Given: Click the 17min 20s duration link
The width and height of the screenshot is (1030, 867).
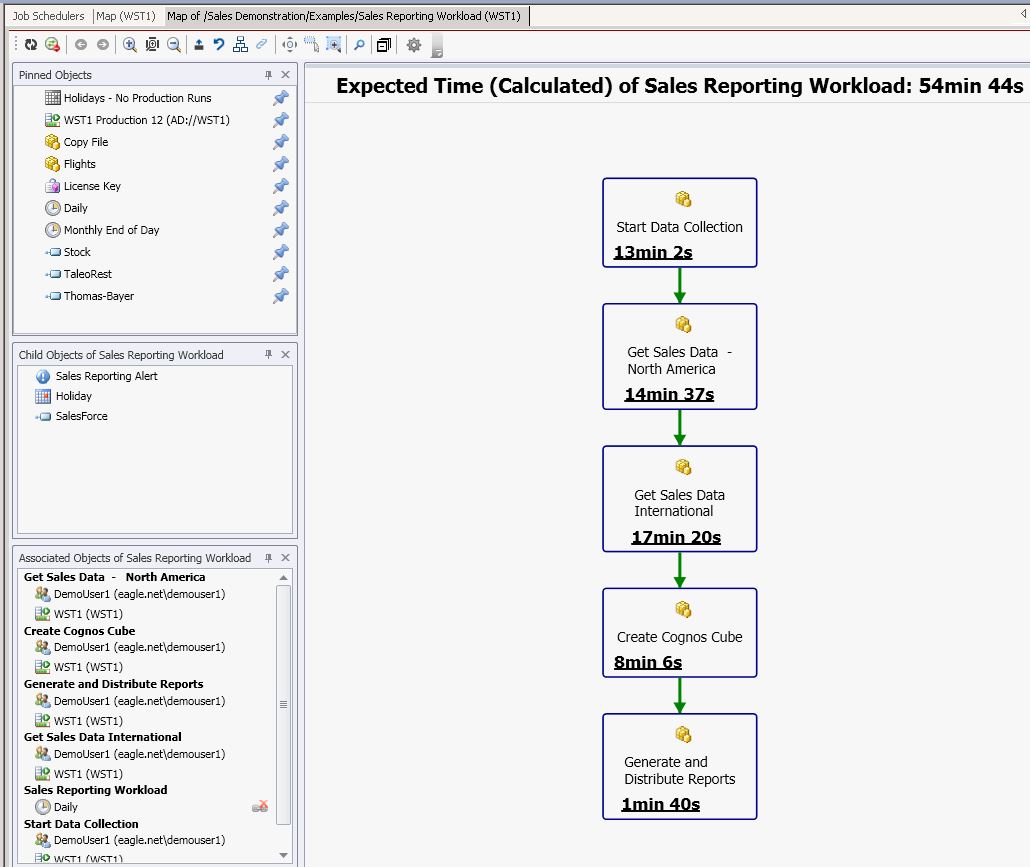Looking at the screenshot, I should (676, 537).
